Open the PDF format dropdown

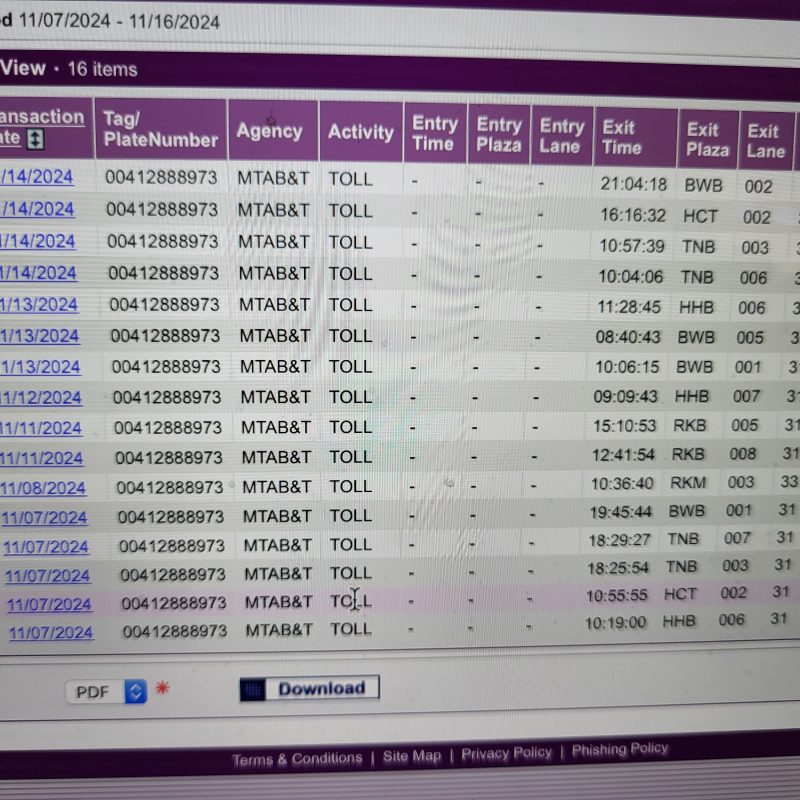[x=106, y=691]
